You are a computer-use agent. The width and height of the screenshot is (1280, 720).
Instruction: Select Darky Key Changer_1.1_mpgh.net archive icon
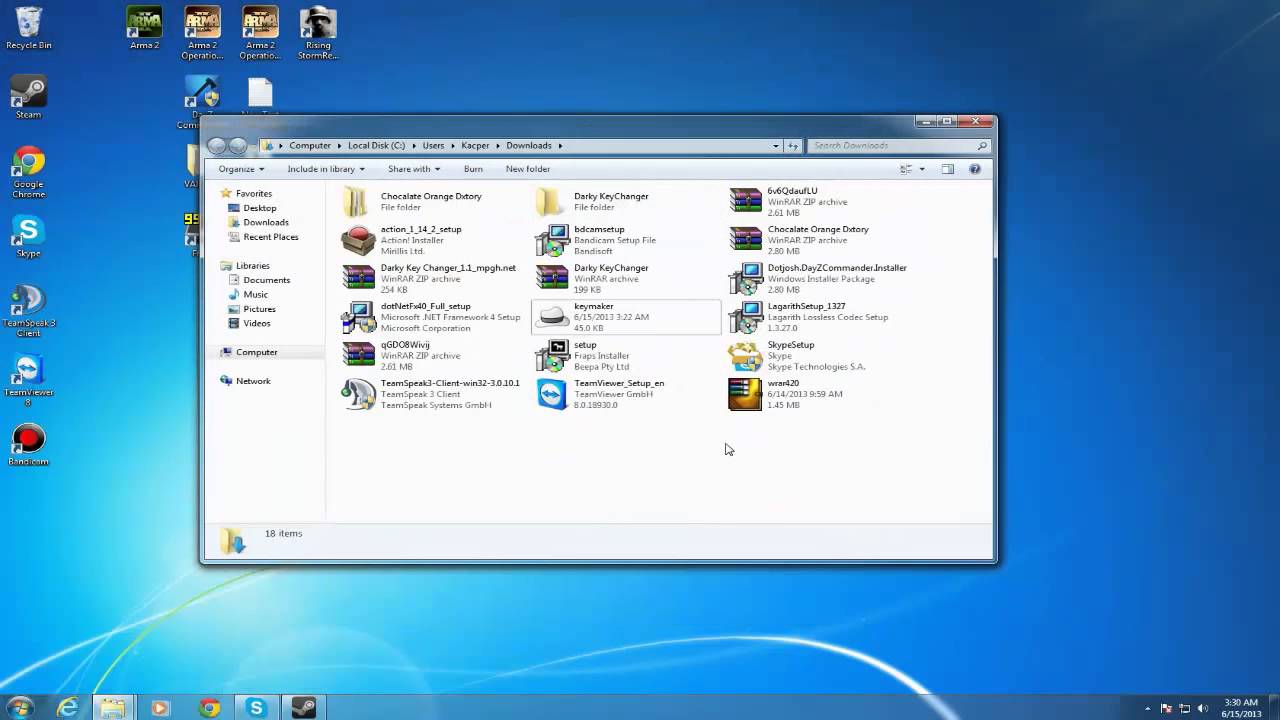(358, 278)
